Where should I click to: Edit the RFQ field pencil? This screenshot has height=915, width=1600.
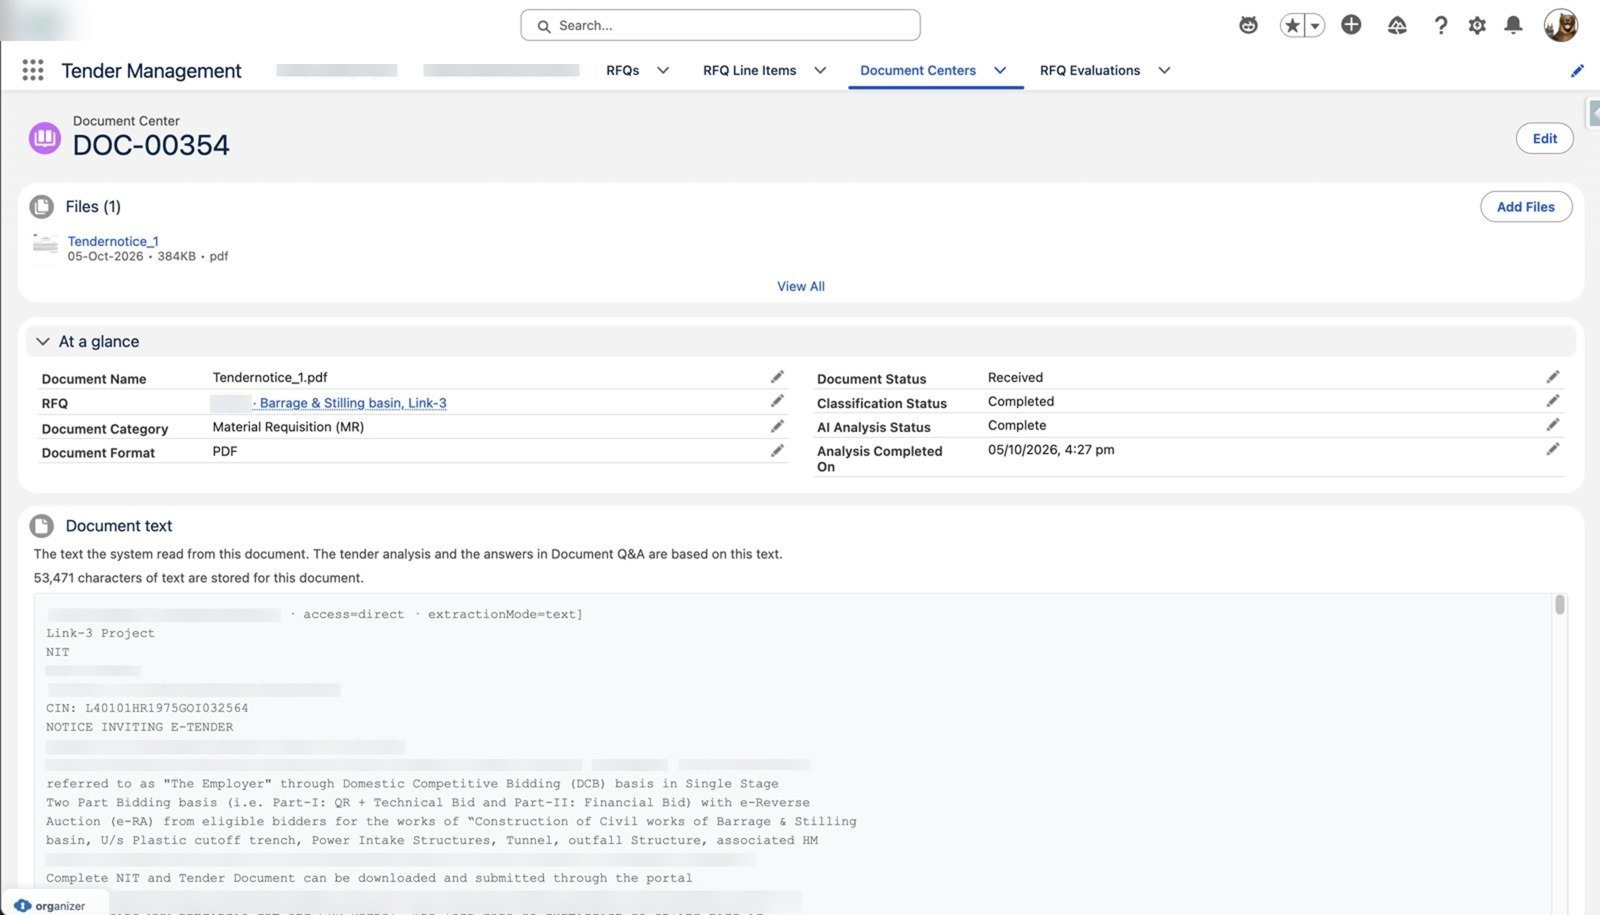pos(777,401)
